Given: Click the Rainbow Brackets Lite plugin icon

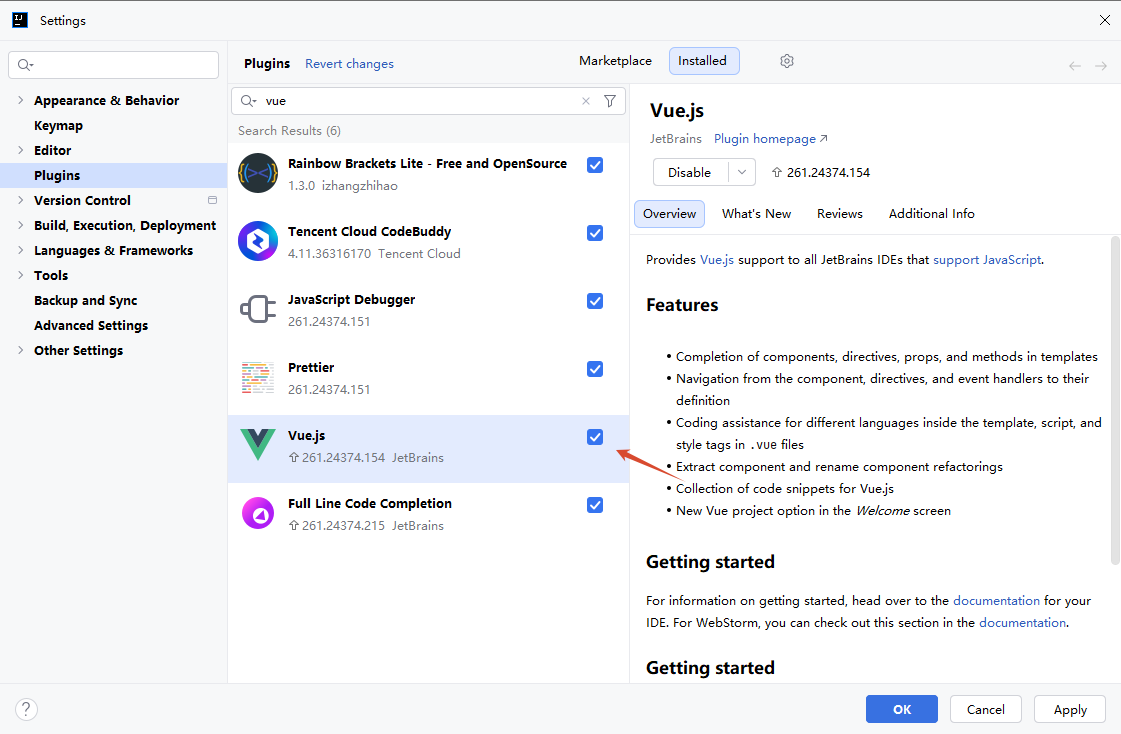Looking at the screenshot, I should (258, 173).
